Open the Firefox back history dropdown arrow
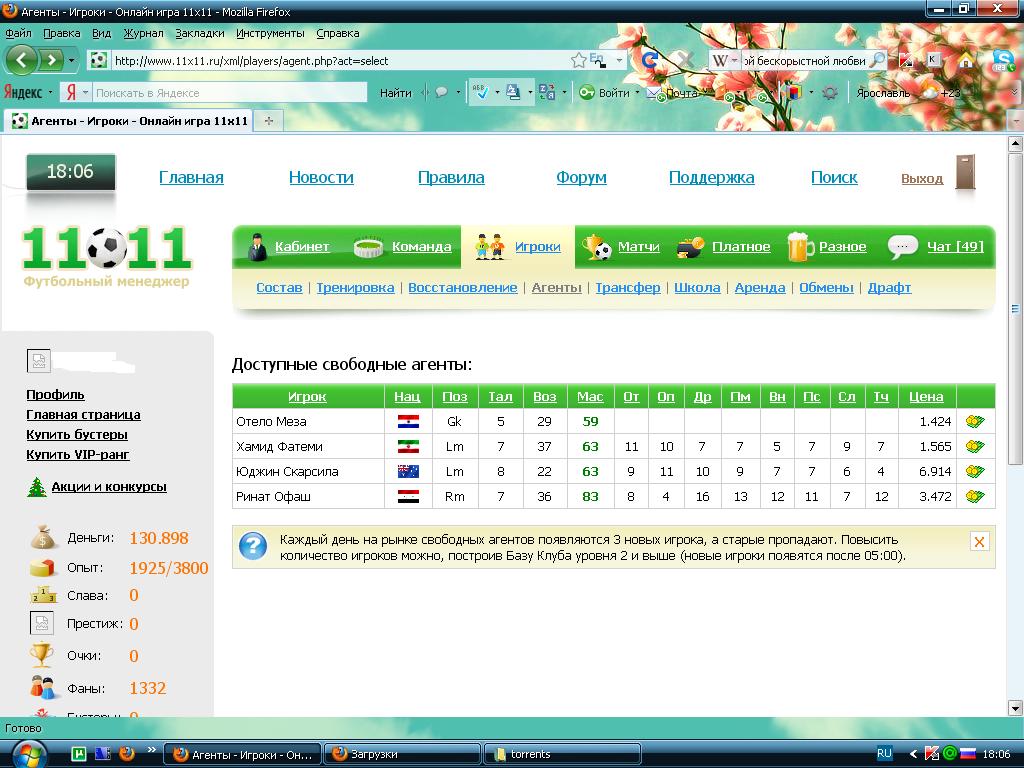1024x768 pixels. [71, 61]
